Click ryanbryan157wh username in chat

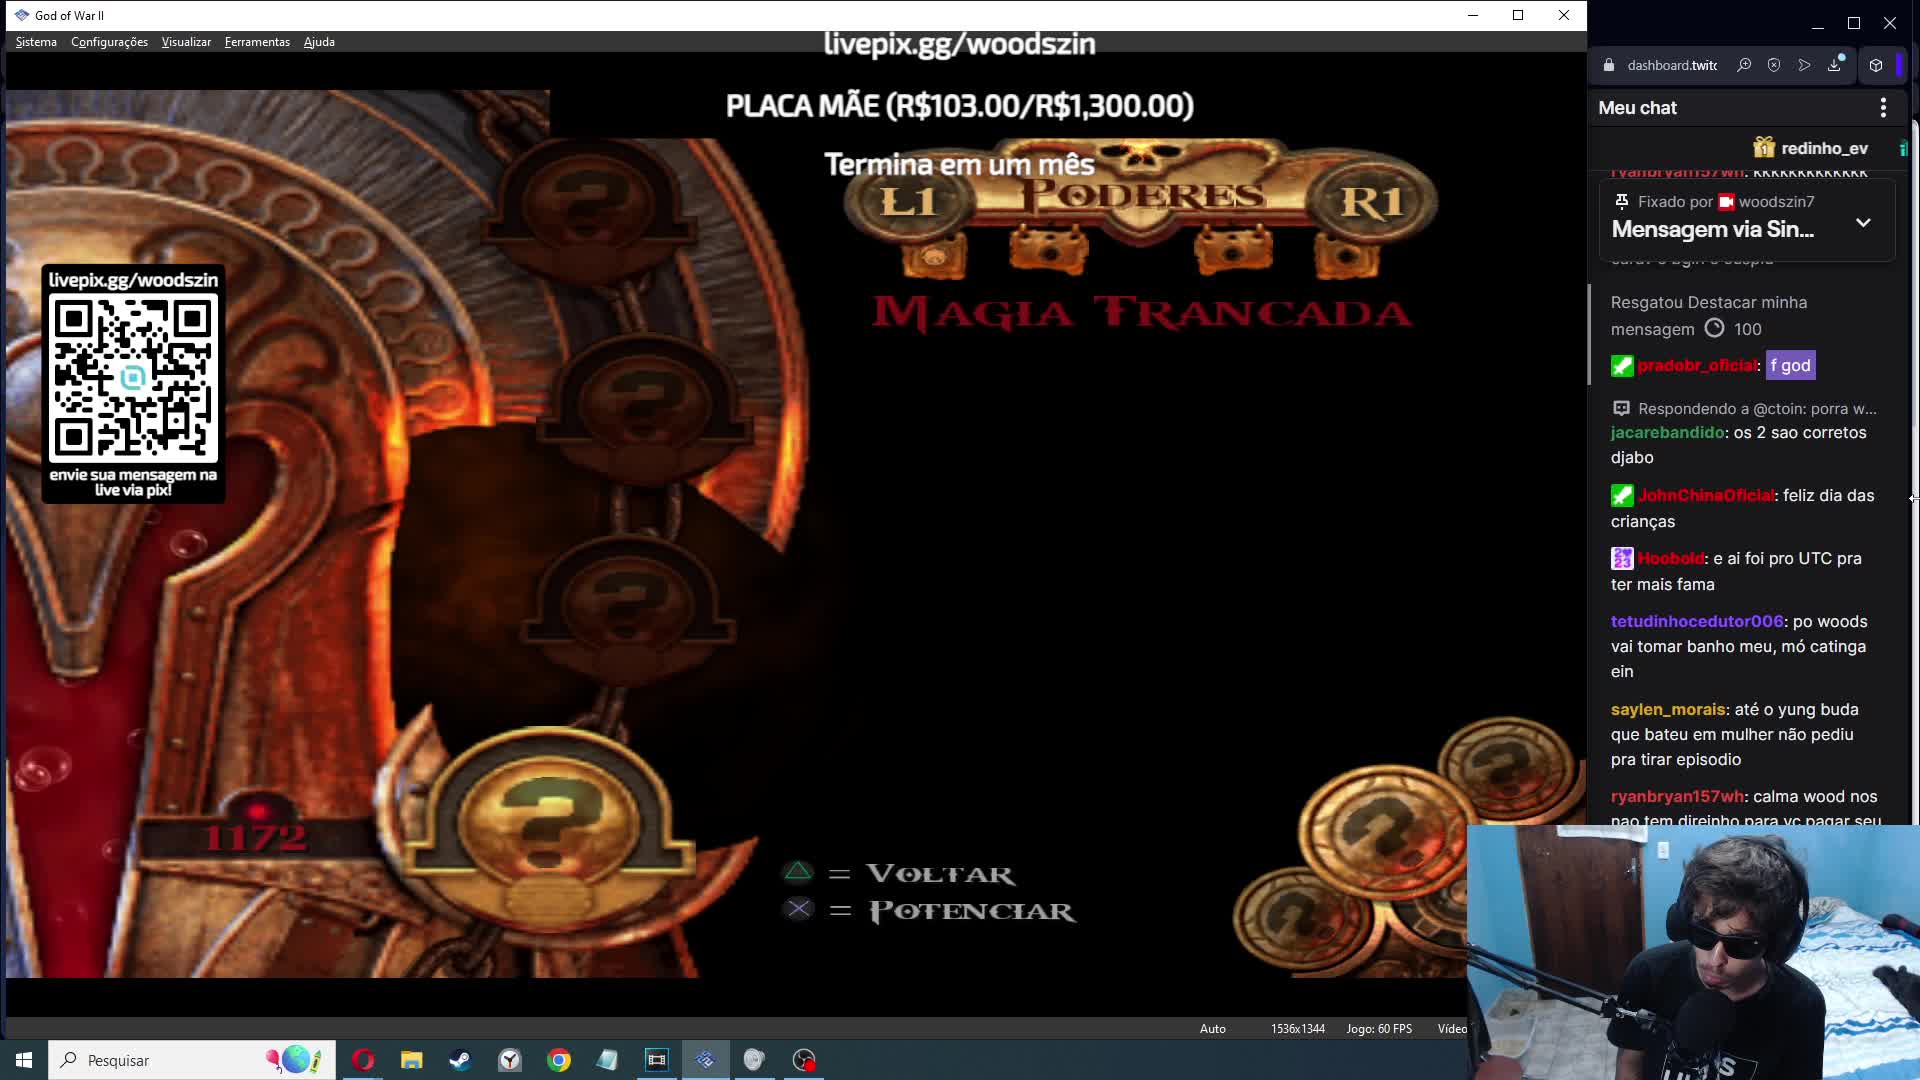pyautogui.click(x=1677, y=796)
